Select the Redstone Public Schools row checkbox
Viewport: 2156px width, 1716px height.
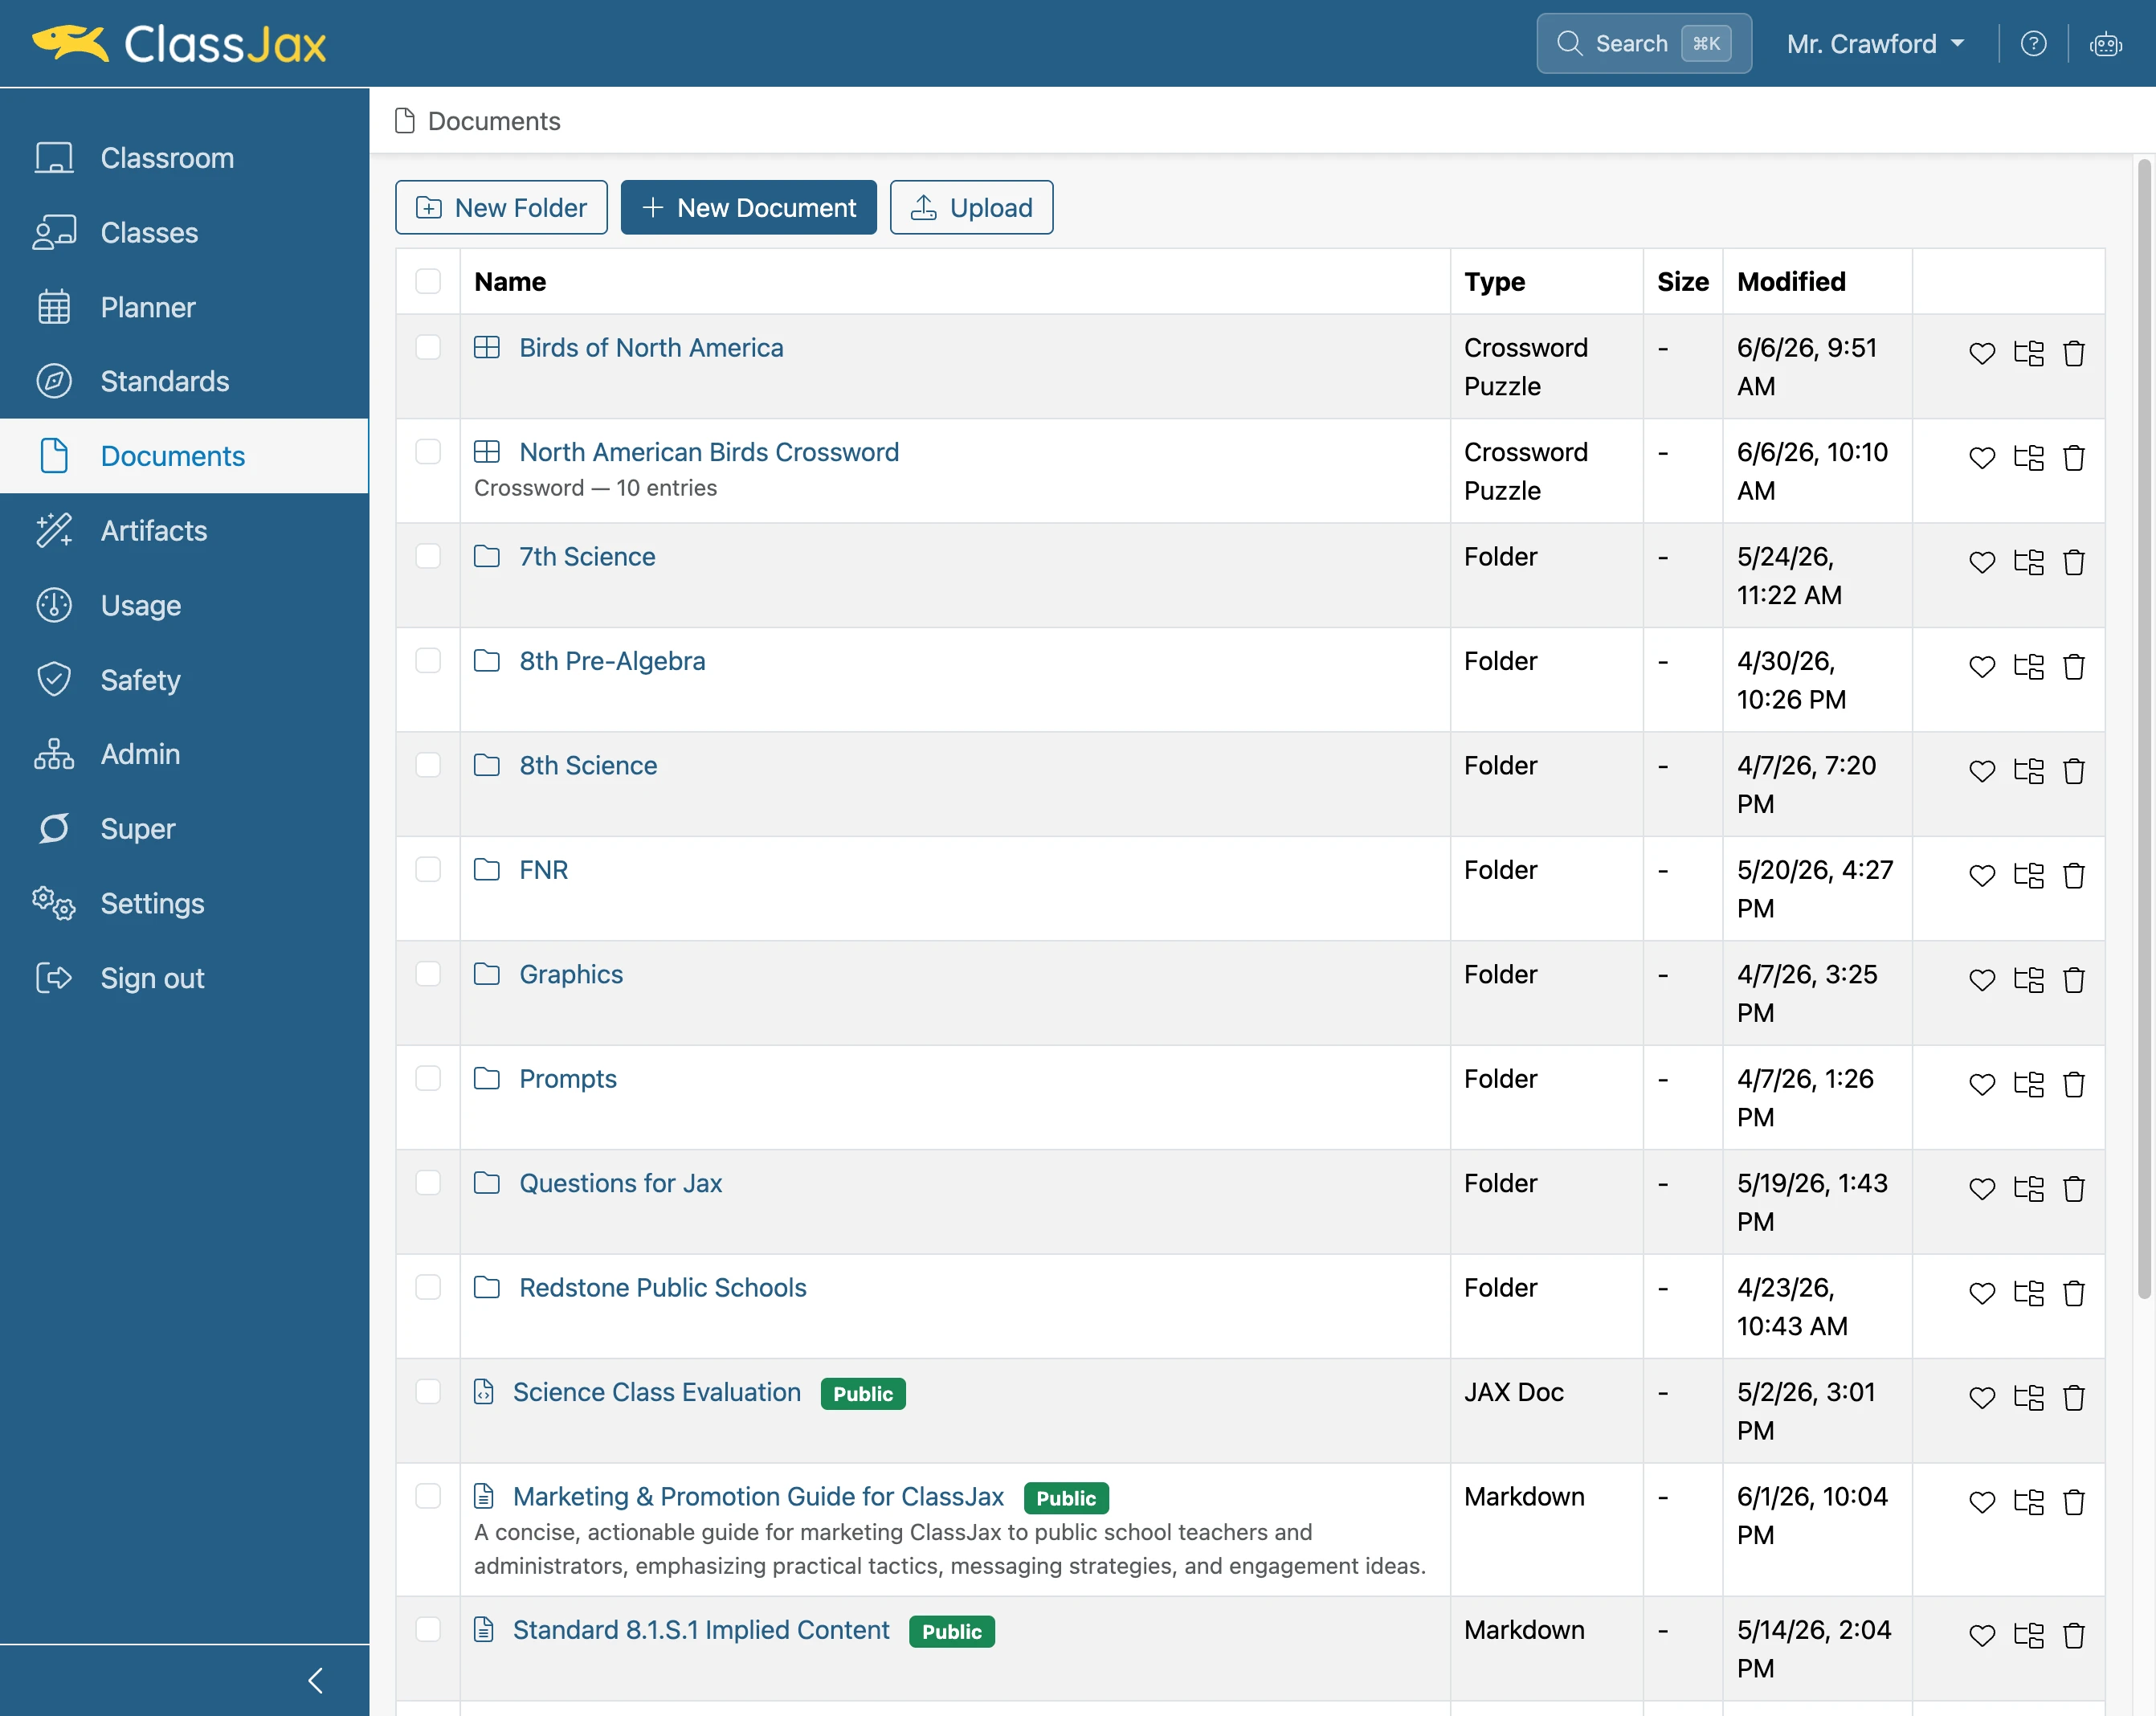[428, 1287]
